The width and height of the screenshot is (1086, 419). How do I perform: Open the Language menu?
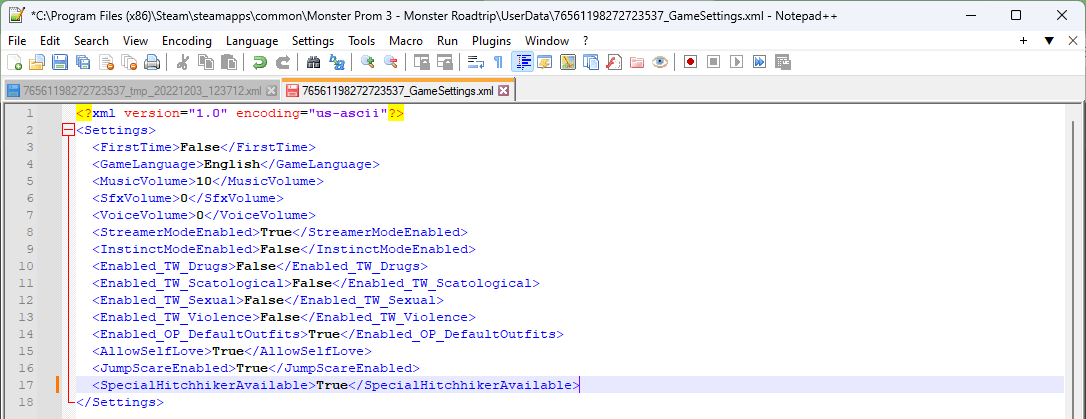(x=252, y=41)
